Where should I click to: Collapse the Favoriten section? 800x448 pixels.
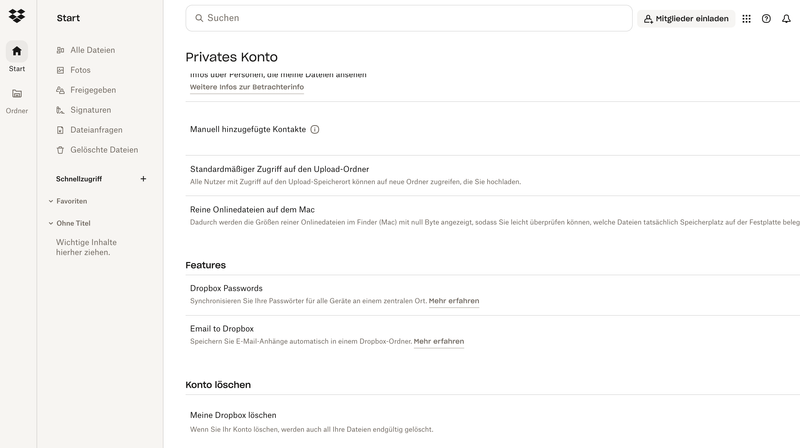pos(51,201)
